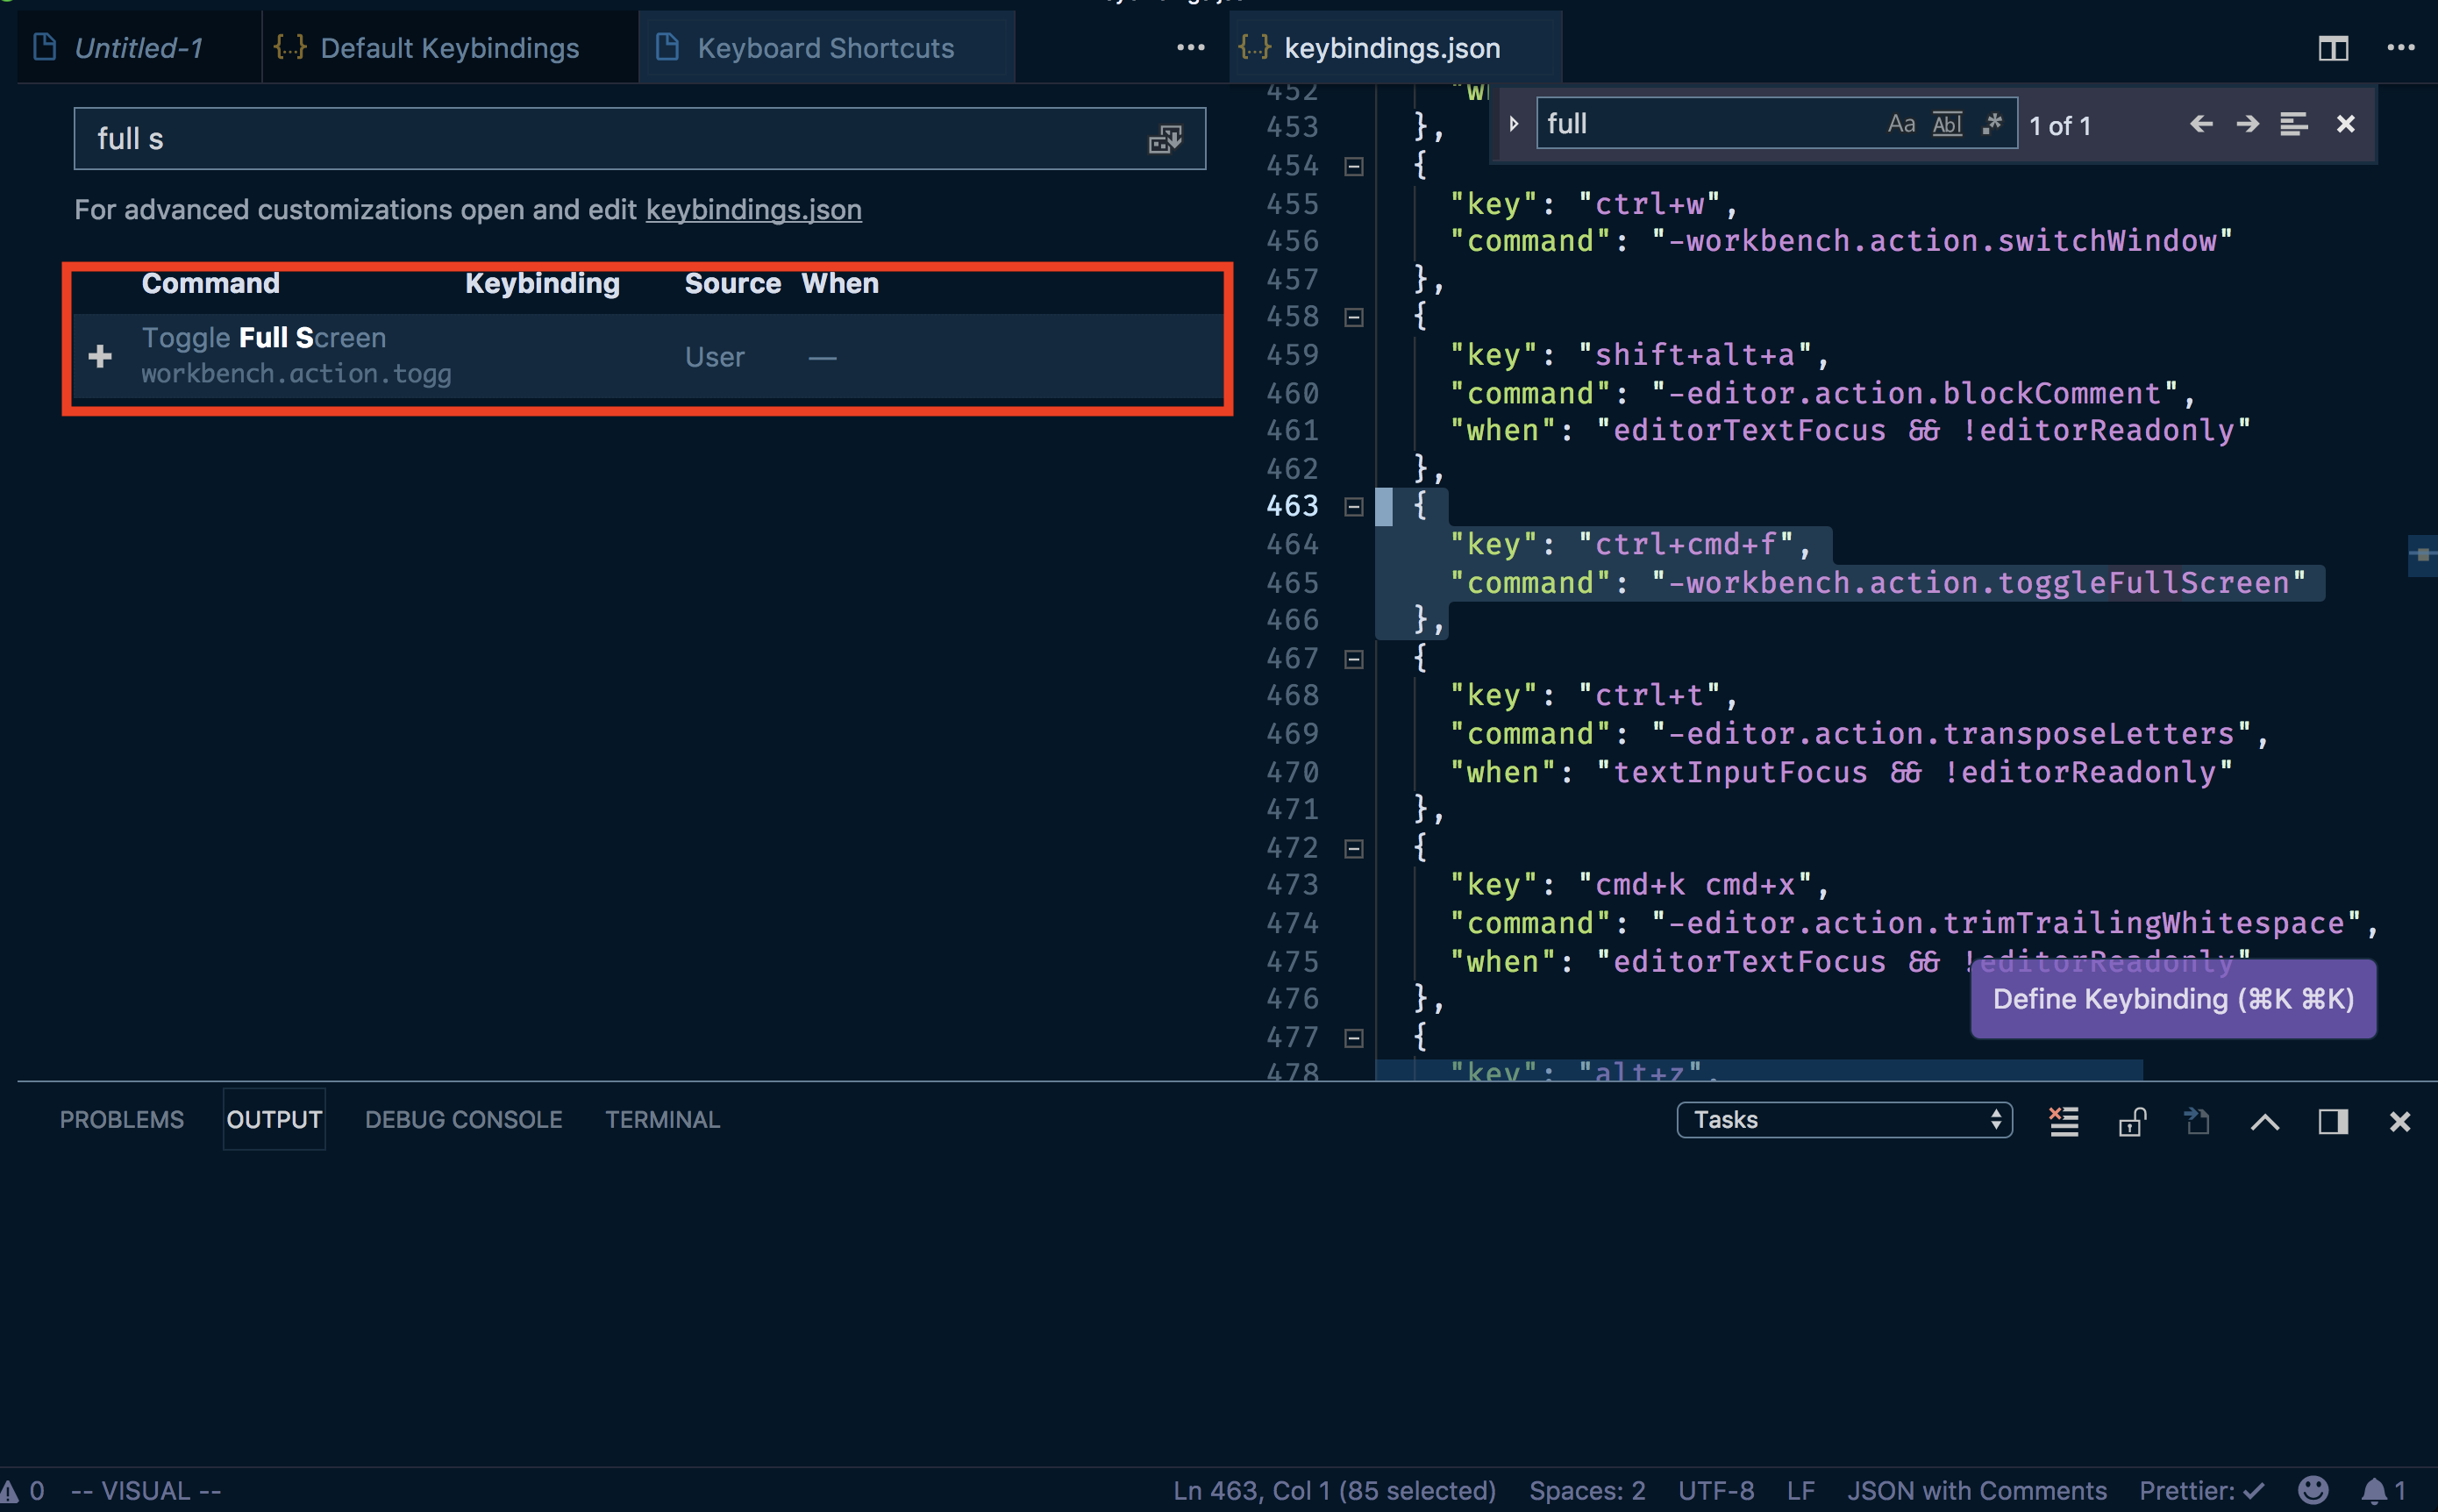The width and height of the screenshot is (2438, 1512).
Task: Toggle Match Case in the find widget
Action: coord(1901,123)
